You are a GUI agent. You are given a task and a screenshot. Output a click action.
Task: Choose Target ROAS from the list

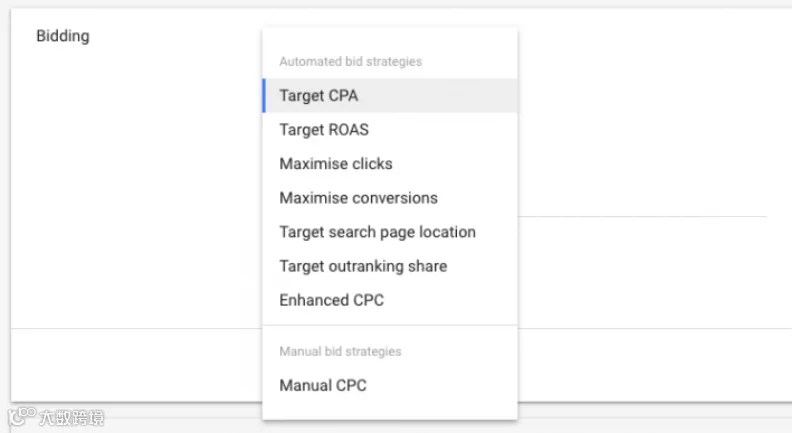(x=324, y=130)
